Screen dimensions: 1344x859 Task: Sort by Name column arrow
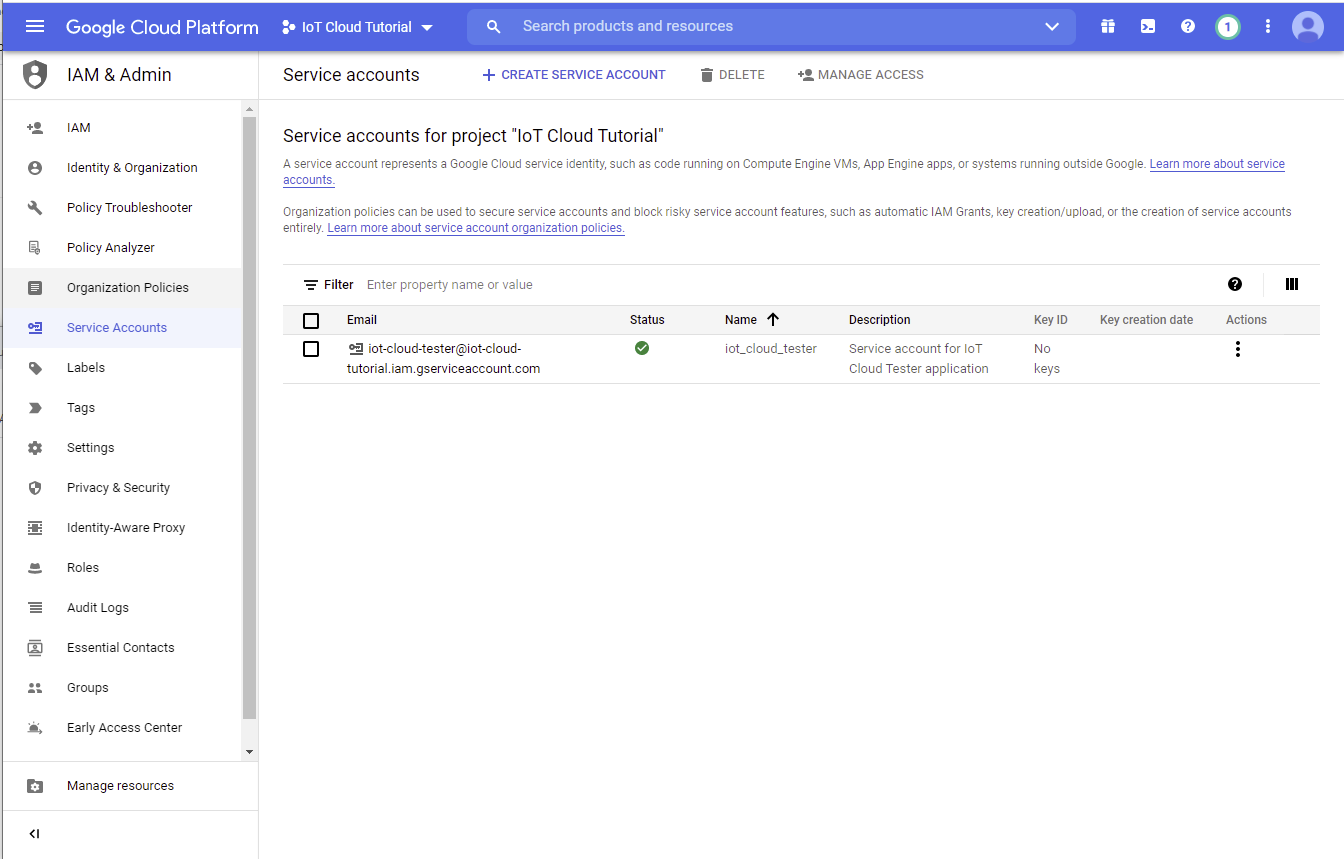pyautogui.click(x=773, y=320)
